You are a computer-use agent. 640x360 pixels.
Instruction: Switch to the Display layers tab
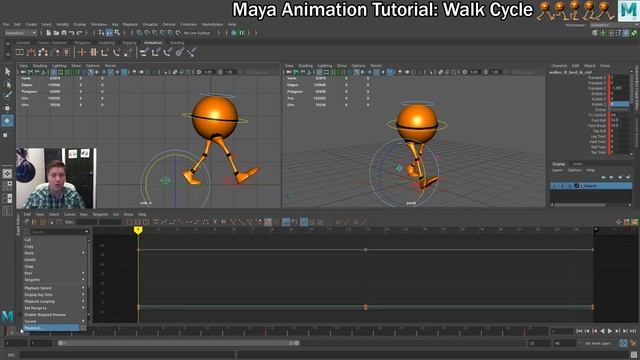[559, 164]
